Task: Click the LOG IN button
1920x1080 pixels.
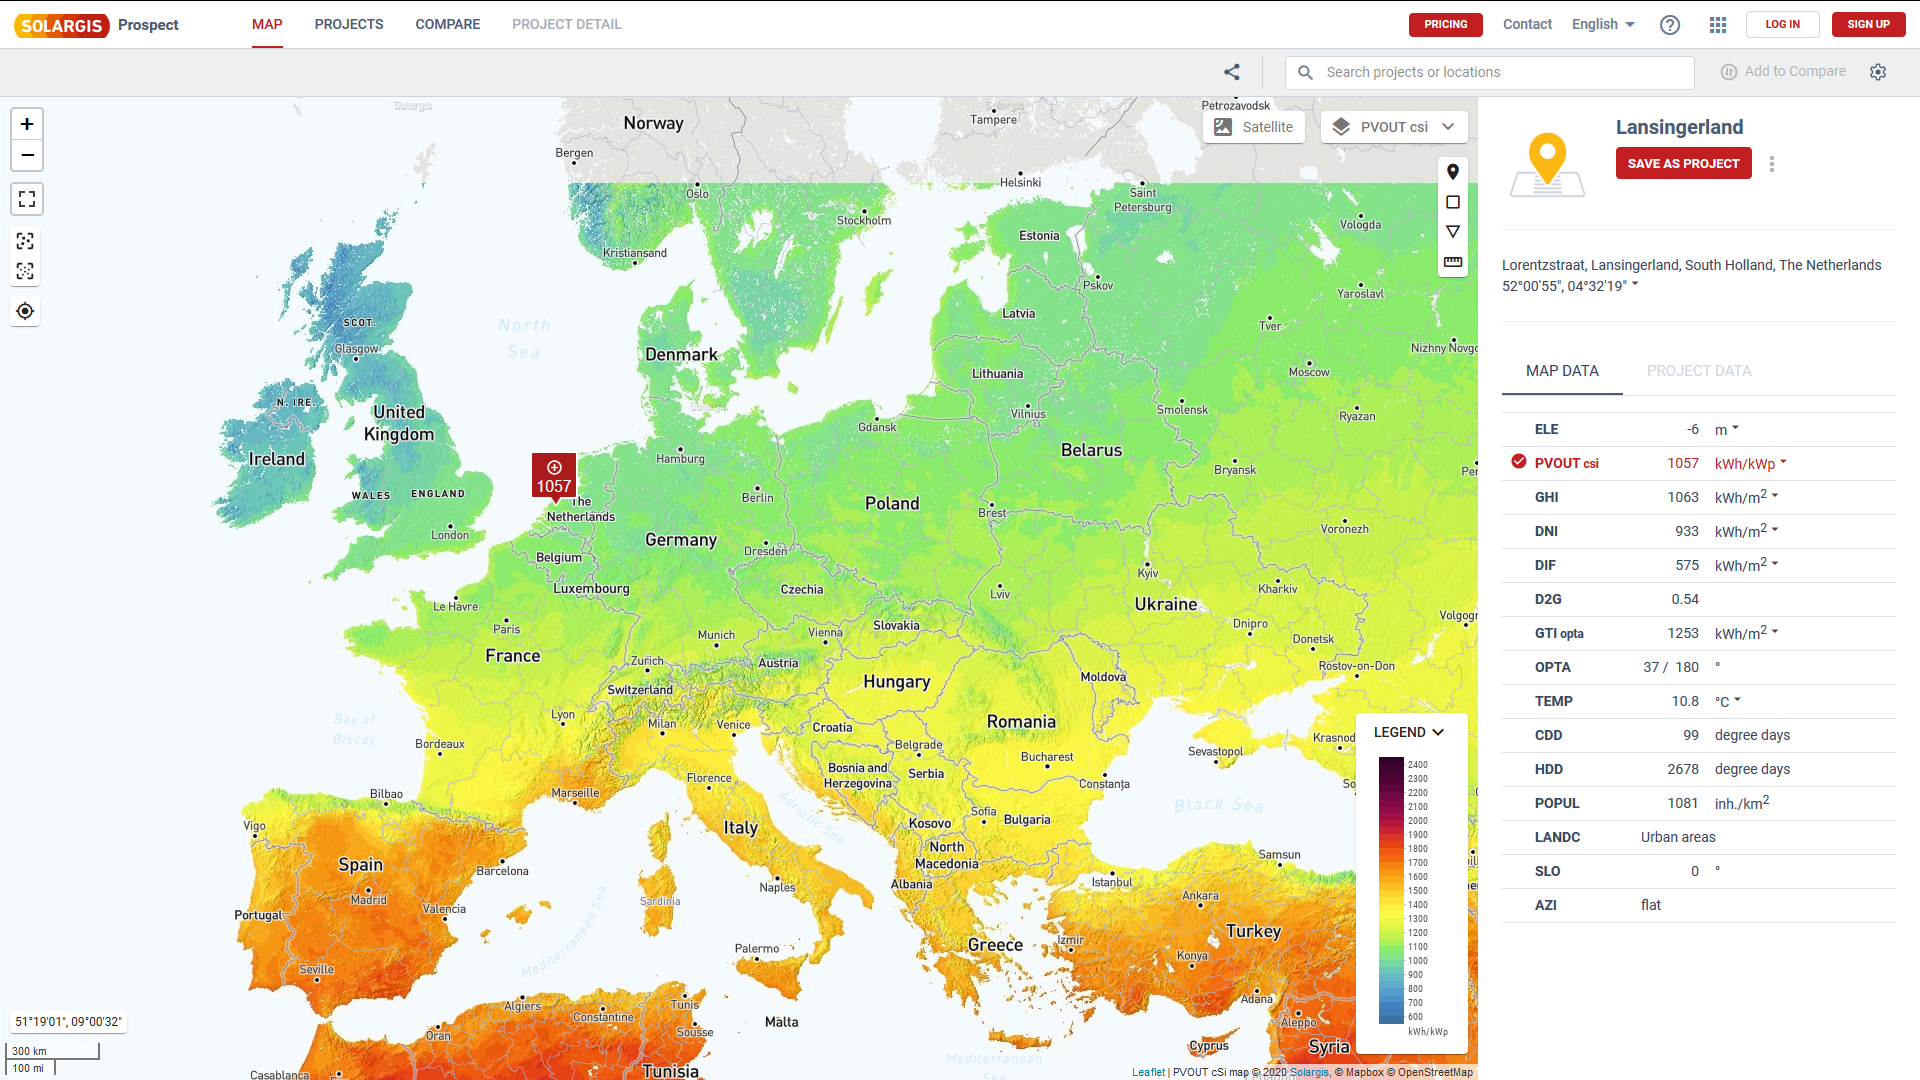Action: point(1782,24)
